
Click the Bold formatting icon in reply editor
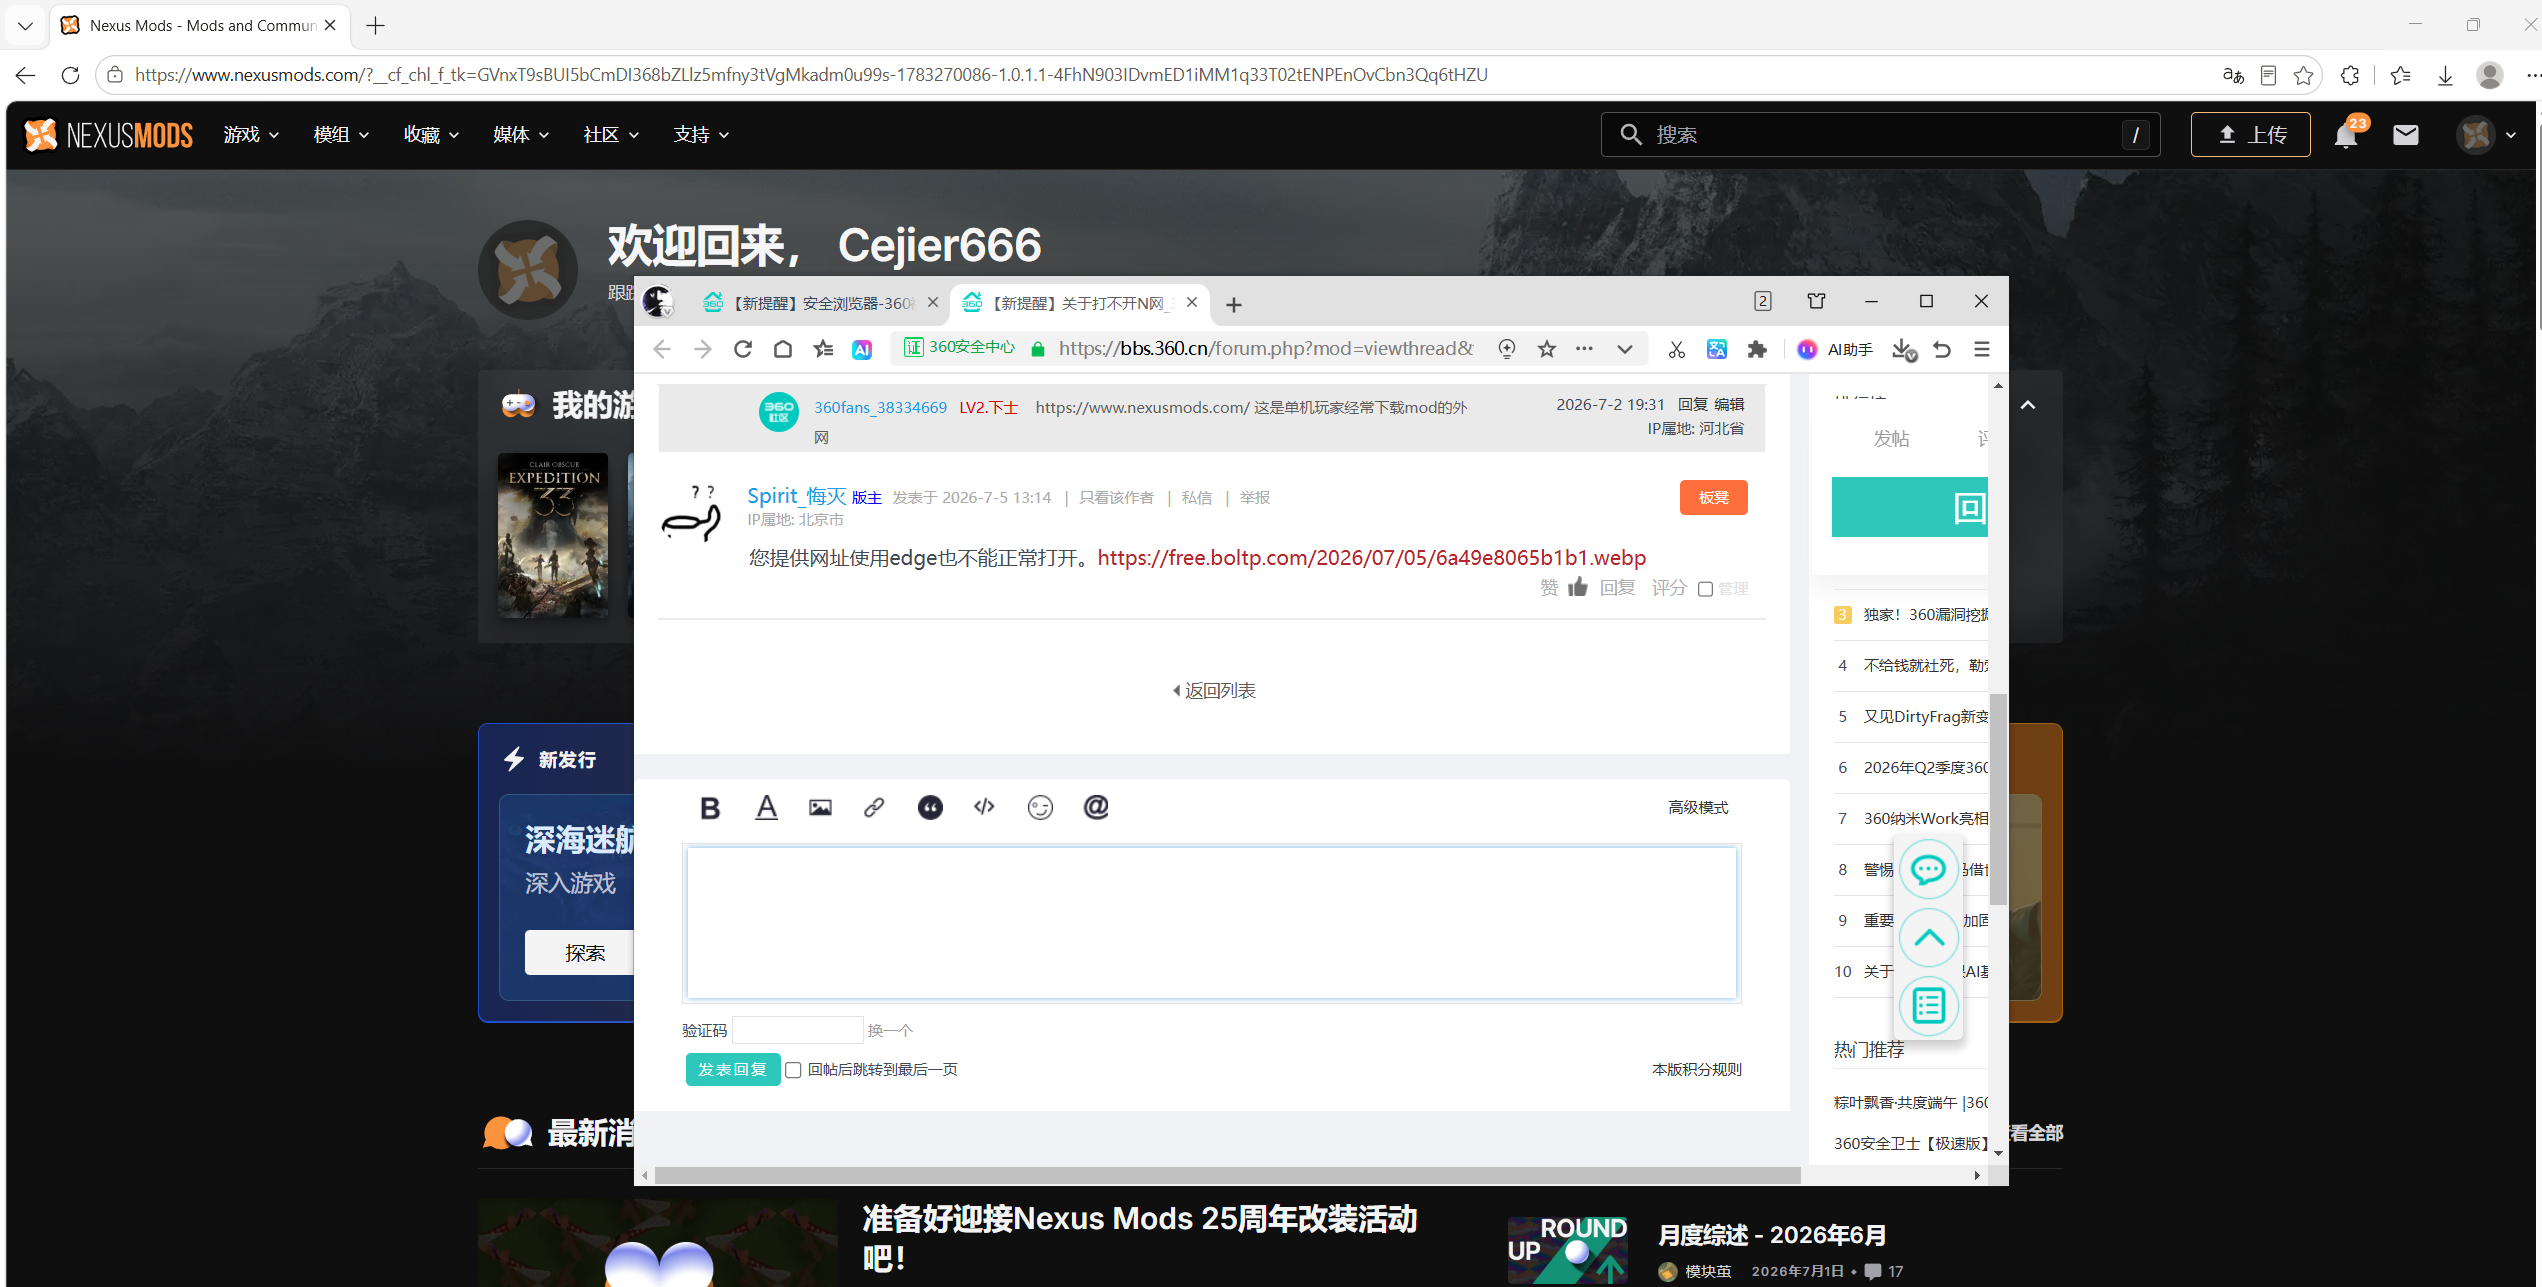tap(710, 808)
